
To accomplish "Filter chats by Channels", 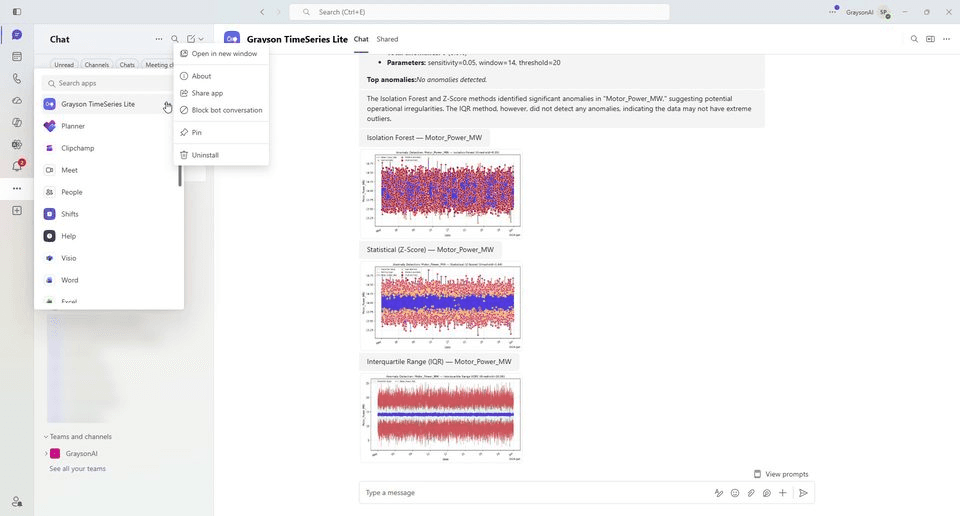I will click(x=97, y=64).
